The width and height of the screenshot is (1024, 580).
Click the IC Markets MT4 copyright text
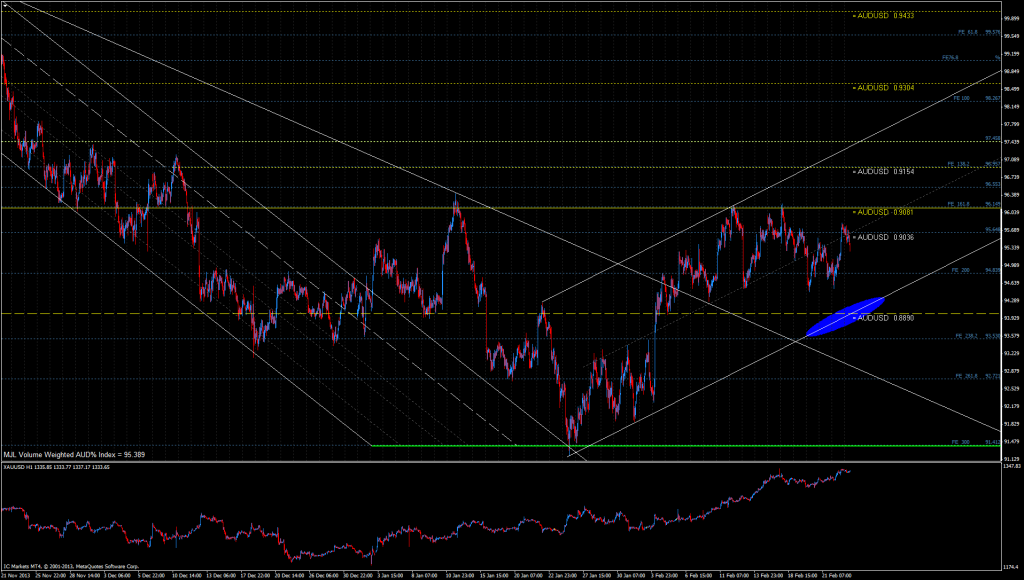point(71,566)
